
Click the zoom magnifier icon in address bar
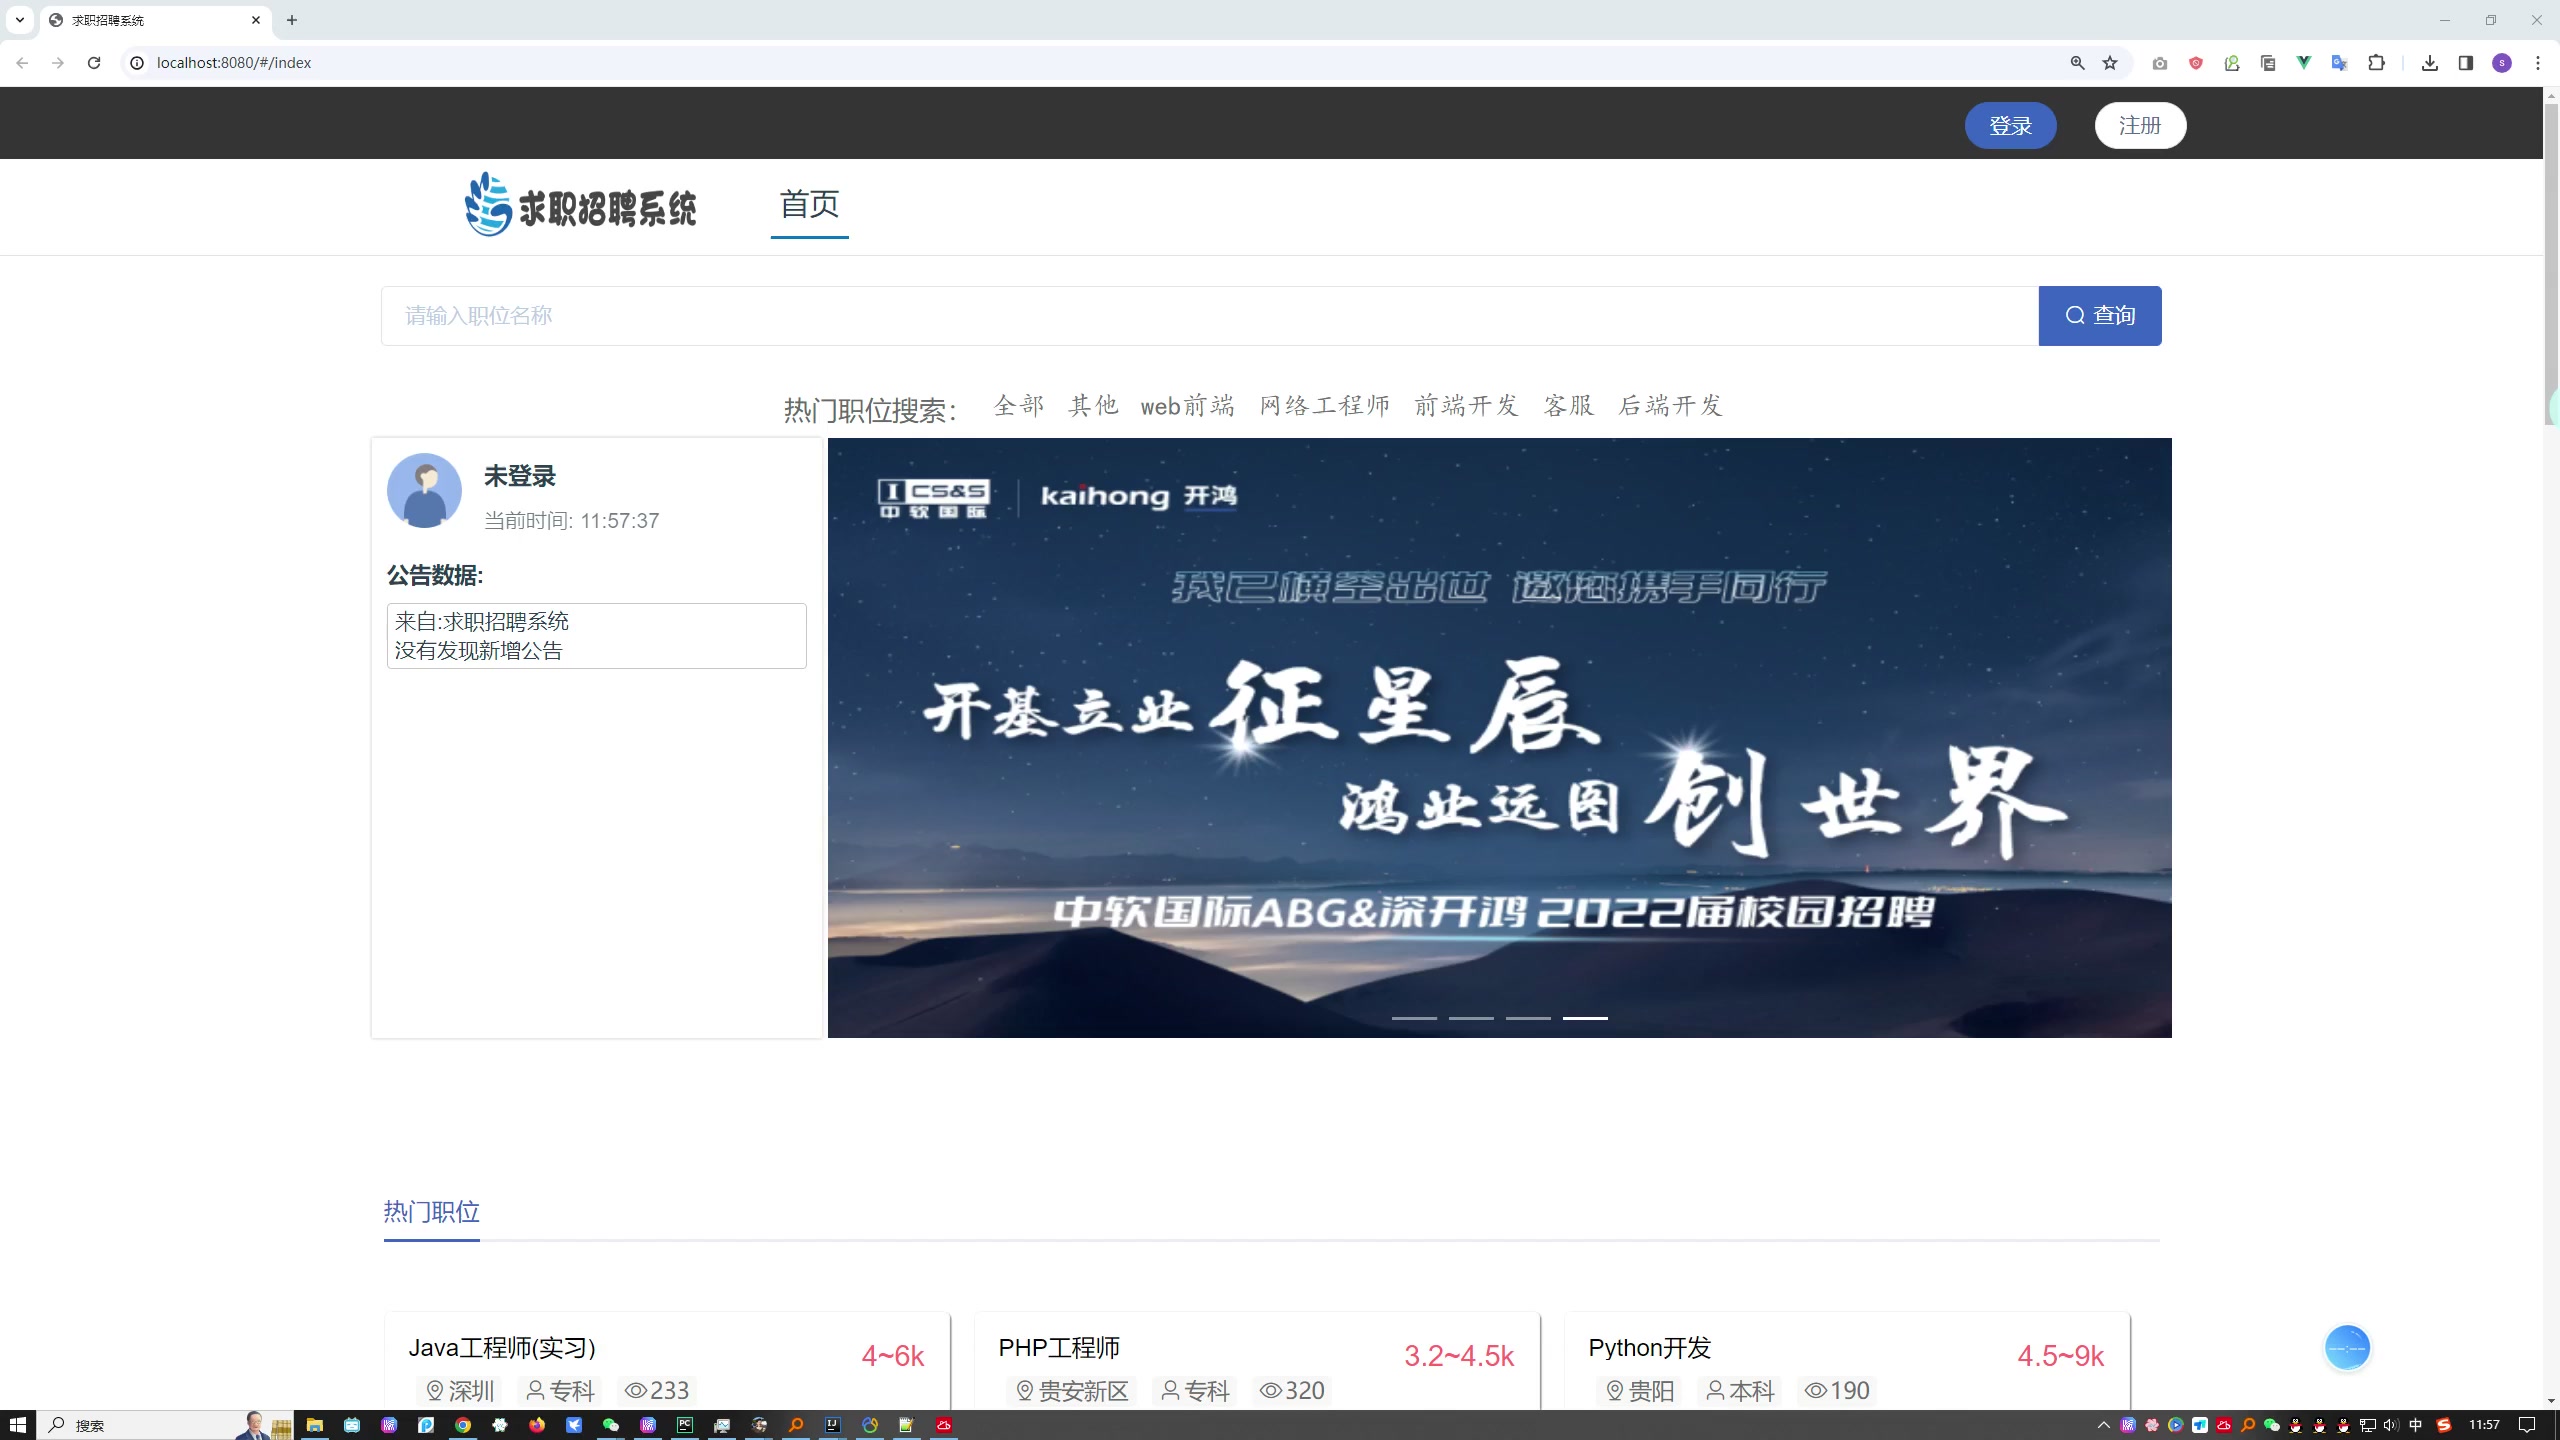[x=2077, y=63]
